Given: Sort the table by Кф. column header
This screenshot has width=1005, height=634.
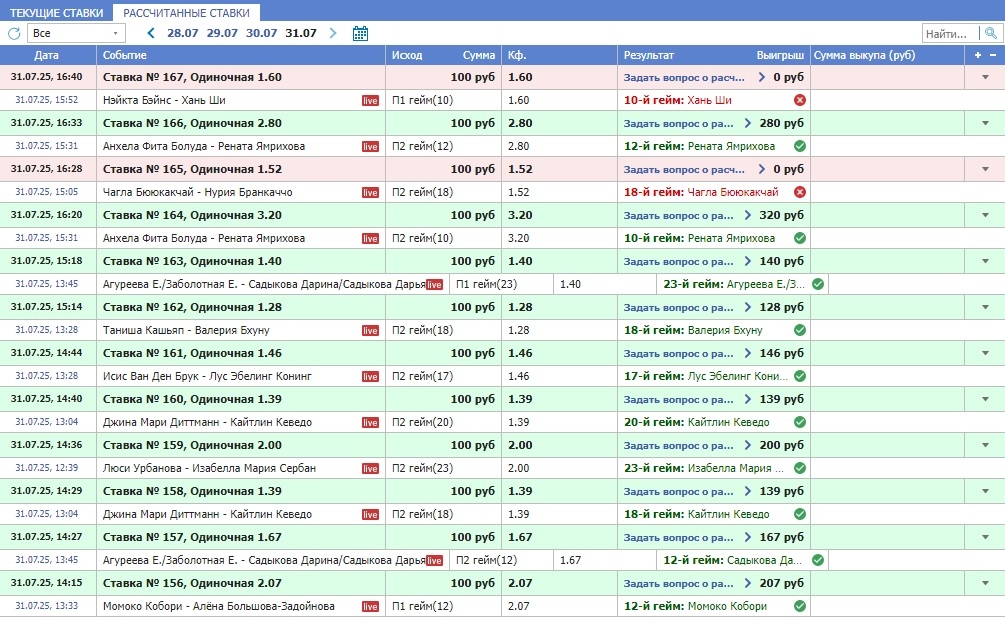Looking at the screenshot, I should click(517, 55).
